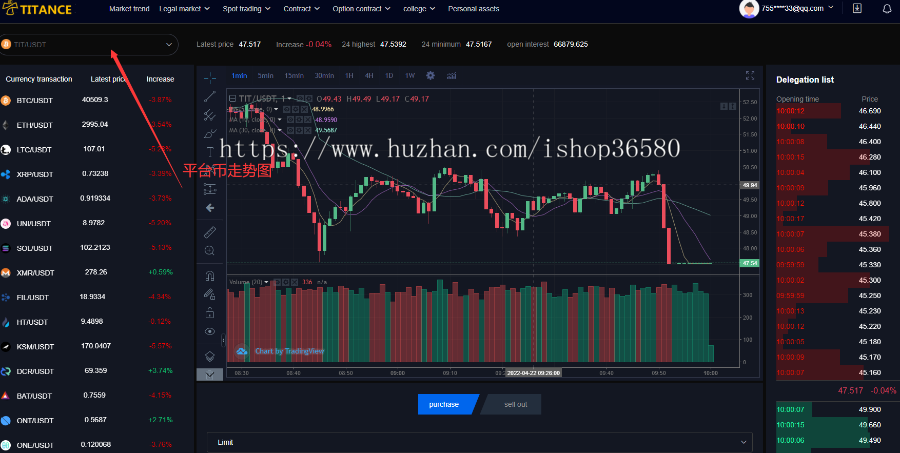Select the text annotation tool
The height and width of the screenshot is (453, 900).
210,152
